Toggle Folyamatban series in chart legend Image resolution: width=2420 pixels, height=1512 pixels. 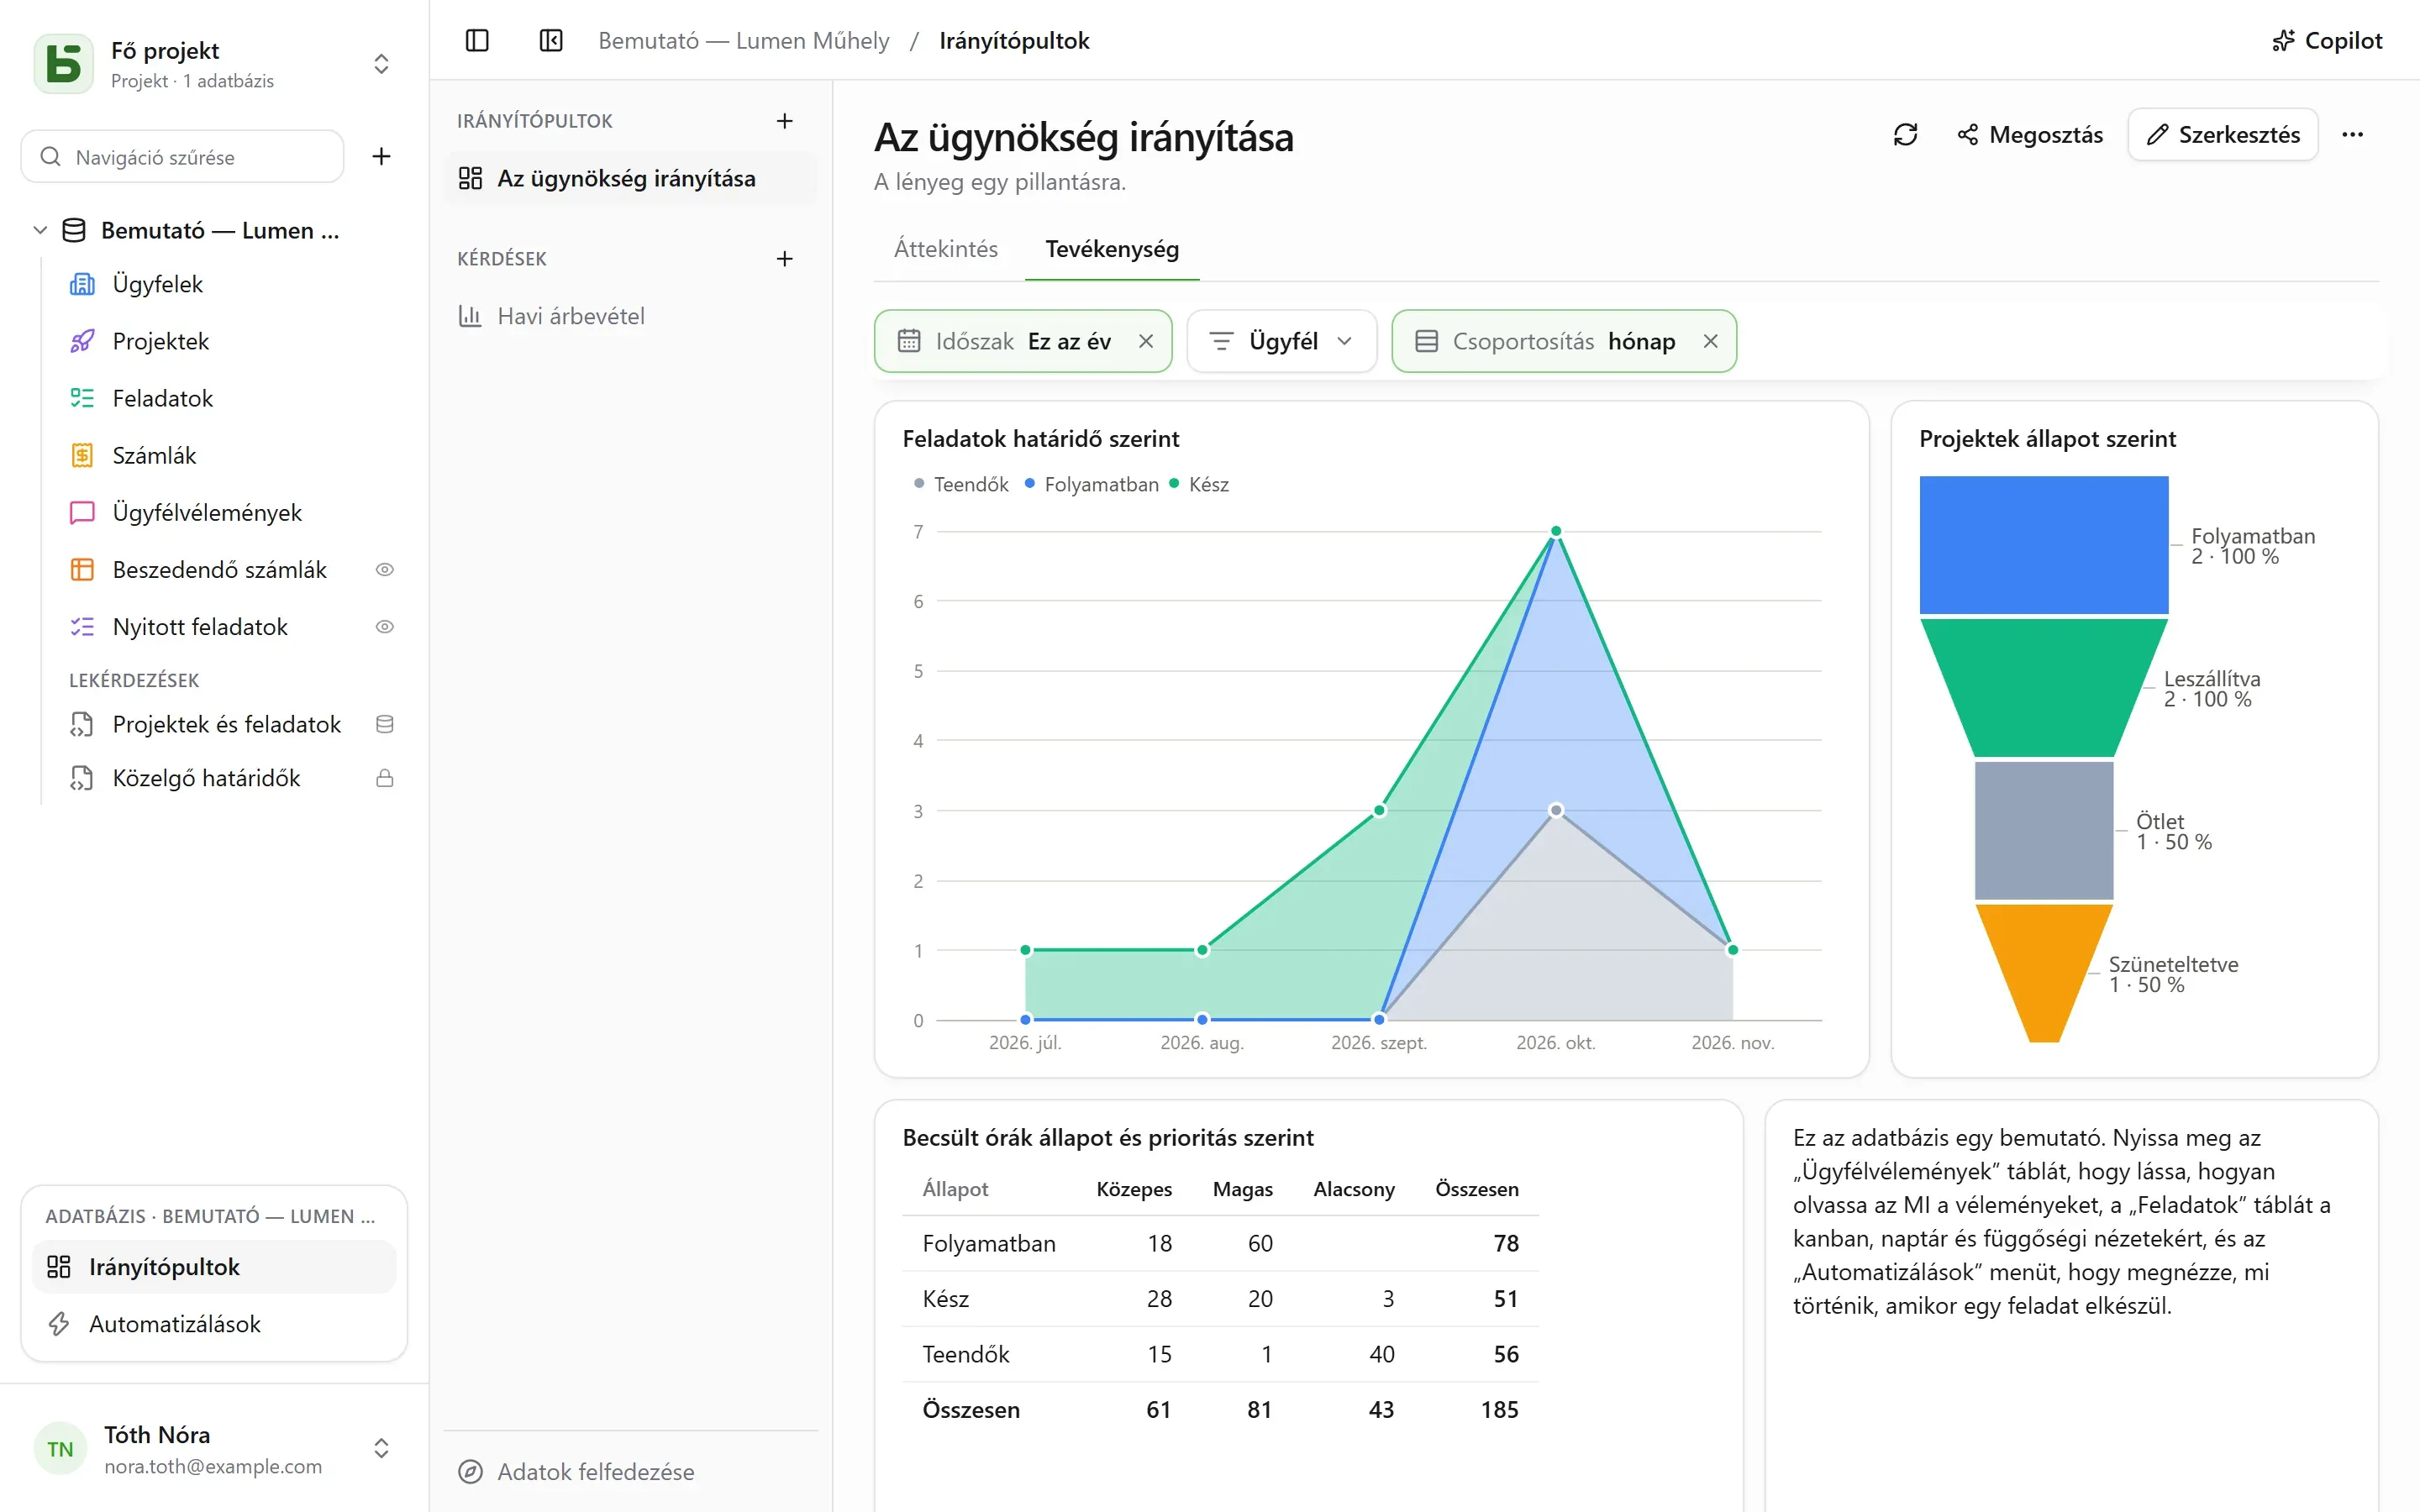tap(1091, 485)
